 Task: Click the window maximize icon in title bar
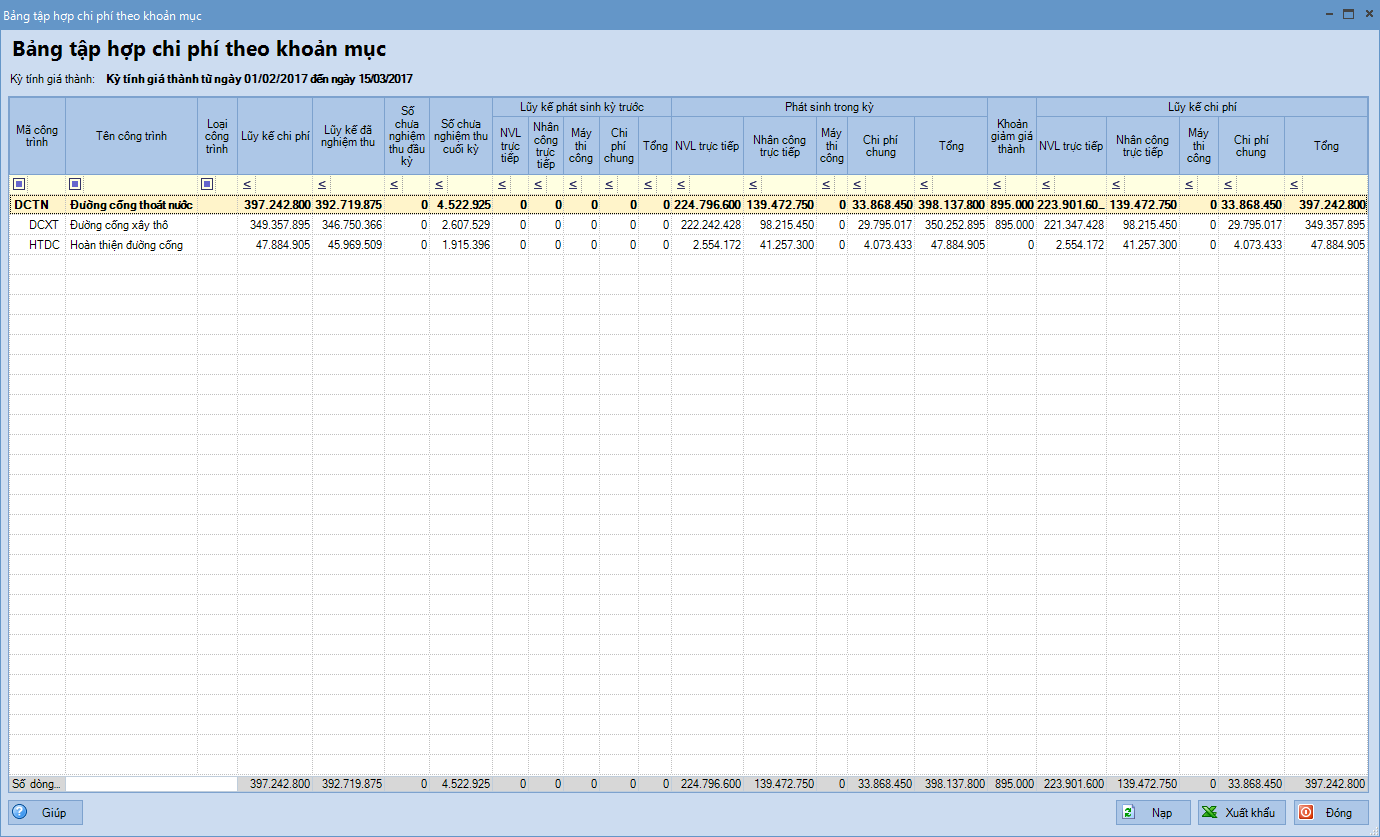click(x=1348, y=14)
